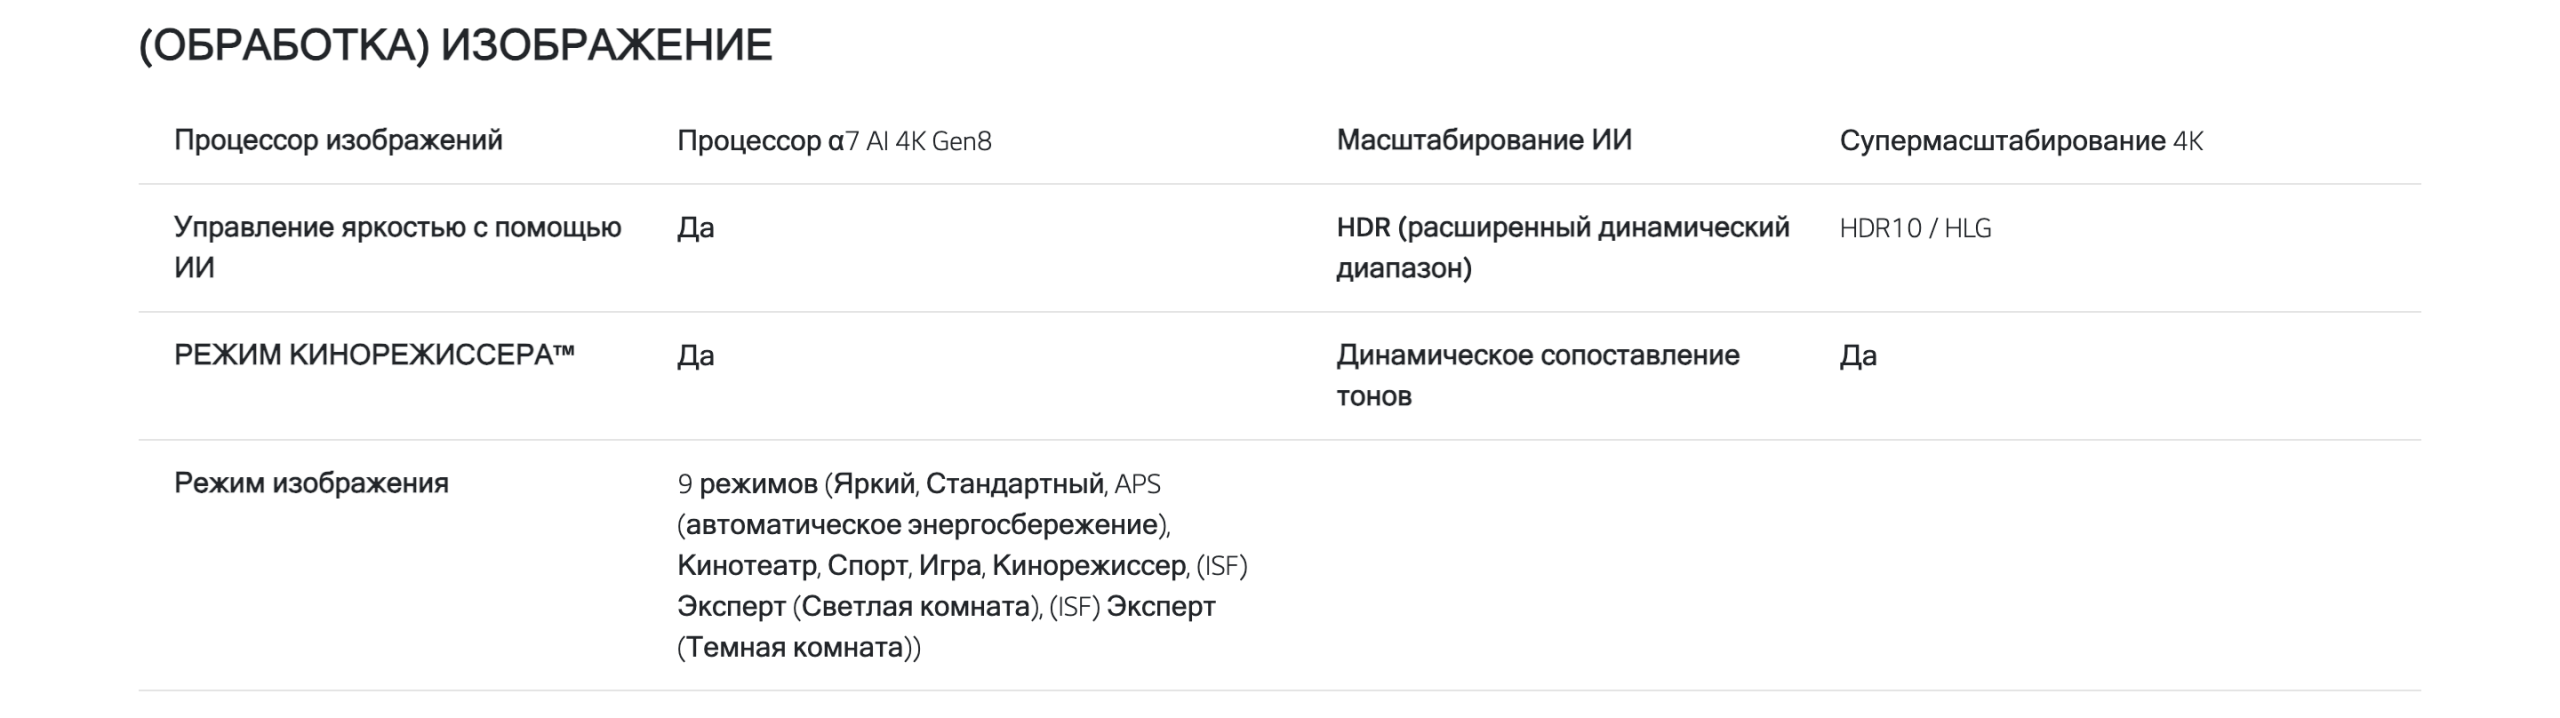Screen dimensions: 2560x718
Task: Click the "Динамическое сопоставление тонов" label
Action: (1537, 375)
